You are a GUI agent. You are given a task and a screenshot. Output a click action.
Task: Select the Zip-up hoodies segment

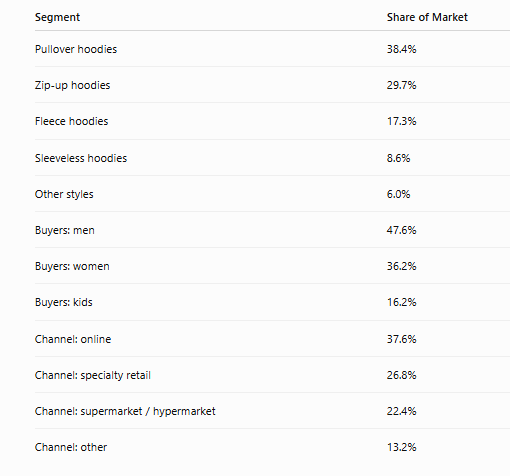(72, 85)
